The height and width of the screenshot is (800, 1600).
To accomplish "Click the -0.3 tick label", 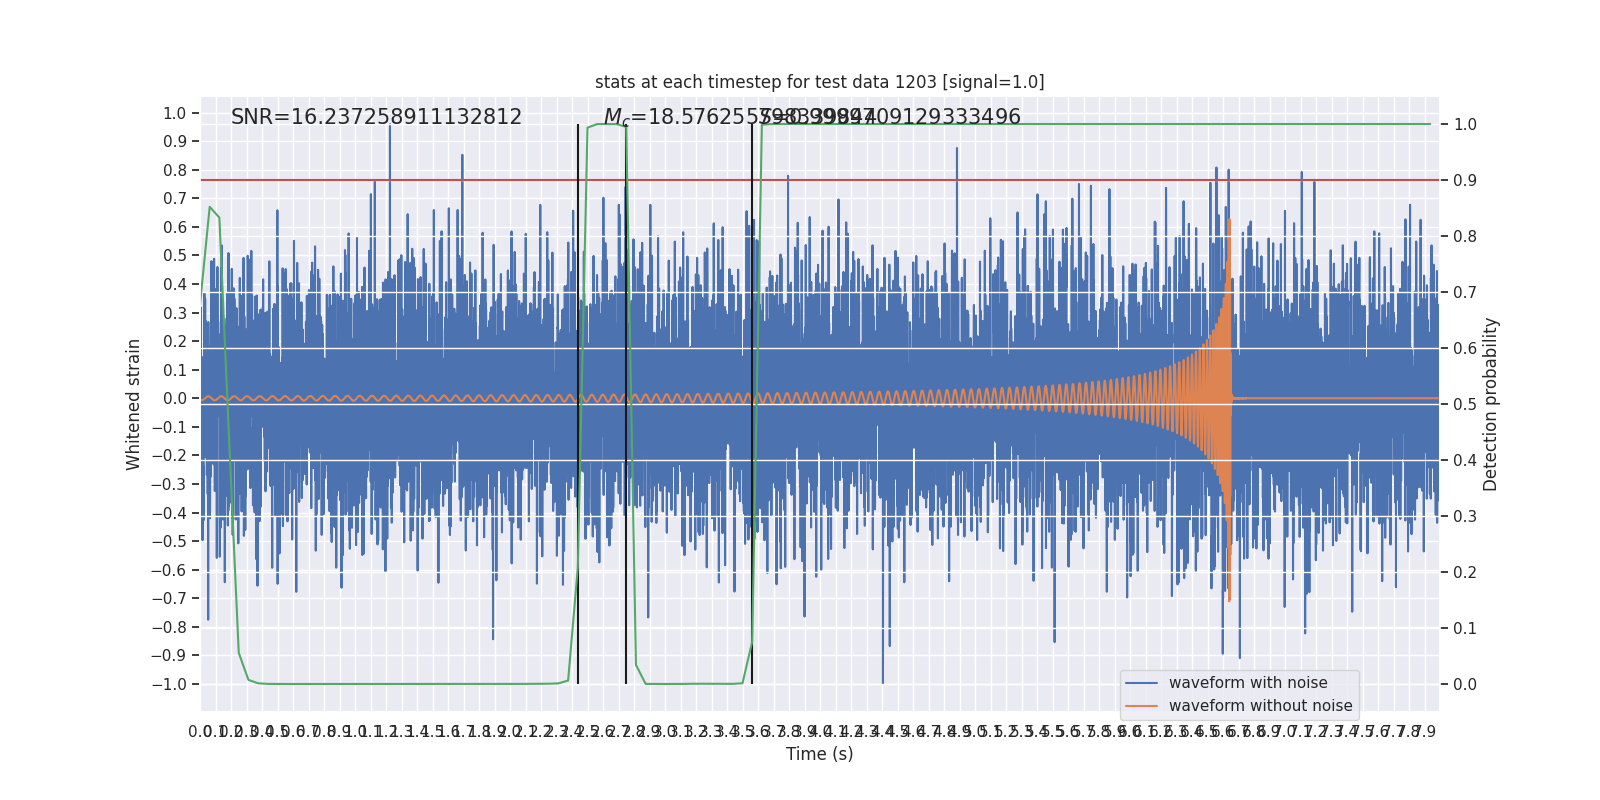I will coord(169,484).
